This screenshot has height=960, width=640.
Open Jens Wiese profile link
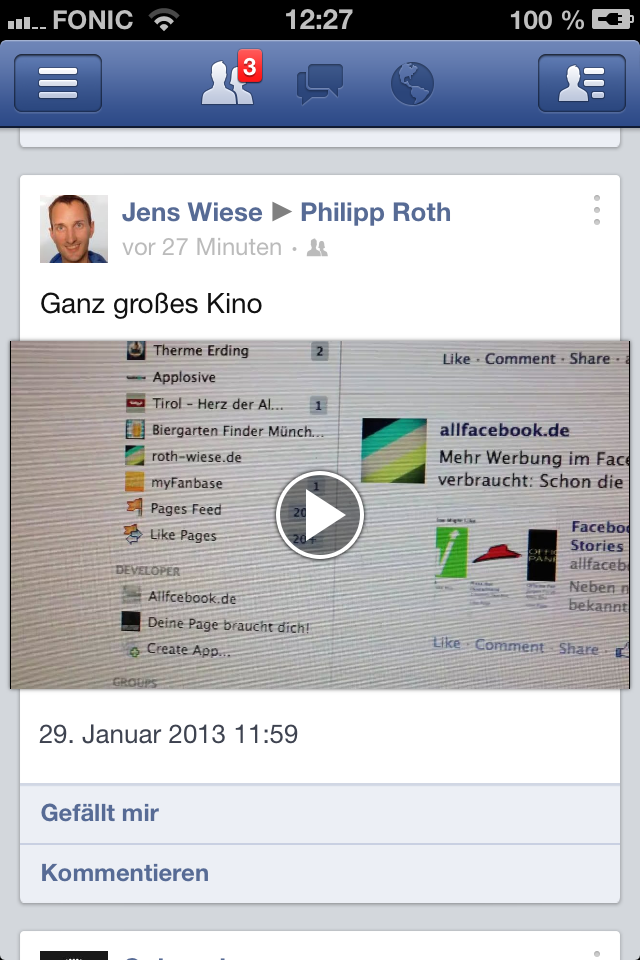tap(192, 212)
